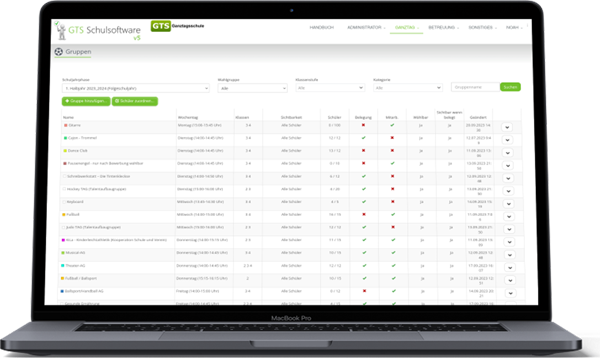Click the 'Dance Club' row name

point(78,150)
